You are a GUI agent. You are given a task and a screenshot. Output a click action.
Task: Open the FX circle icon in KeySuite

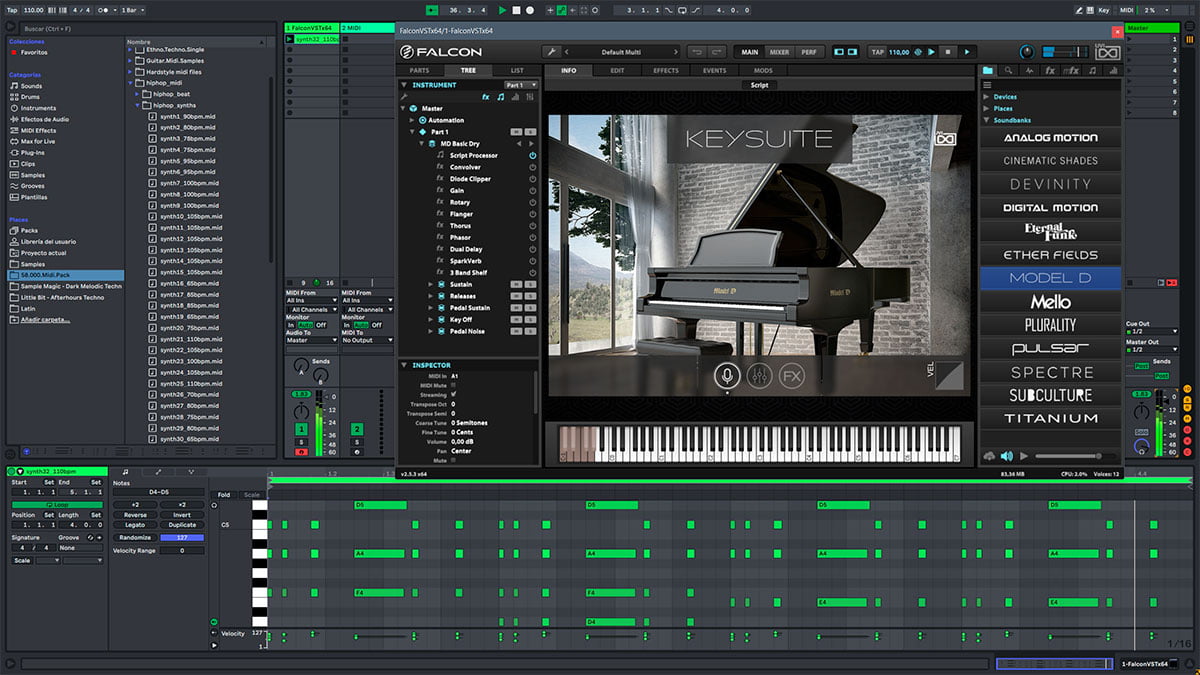[x=792, y=376]
